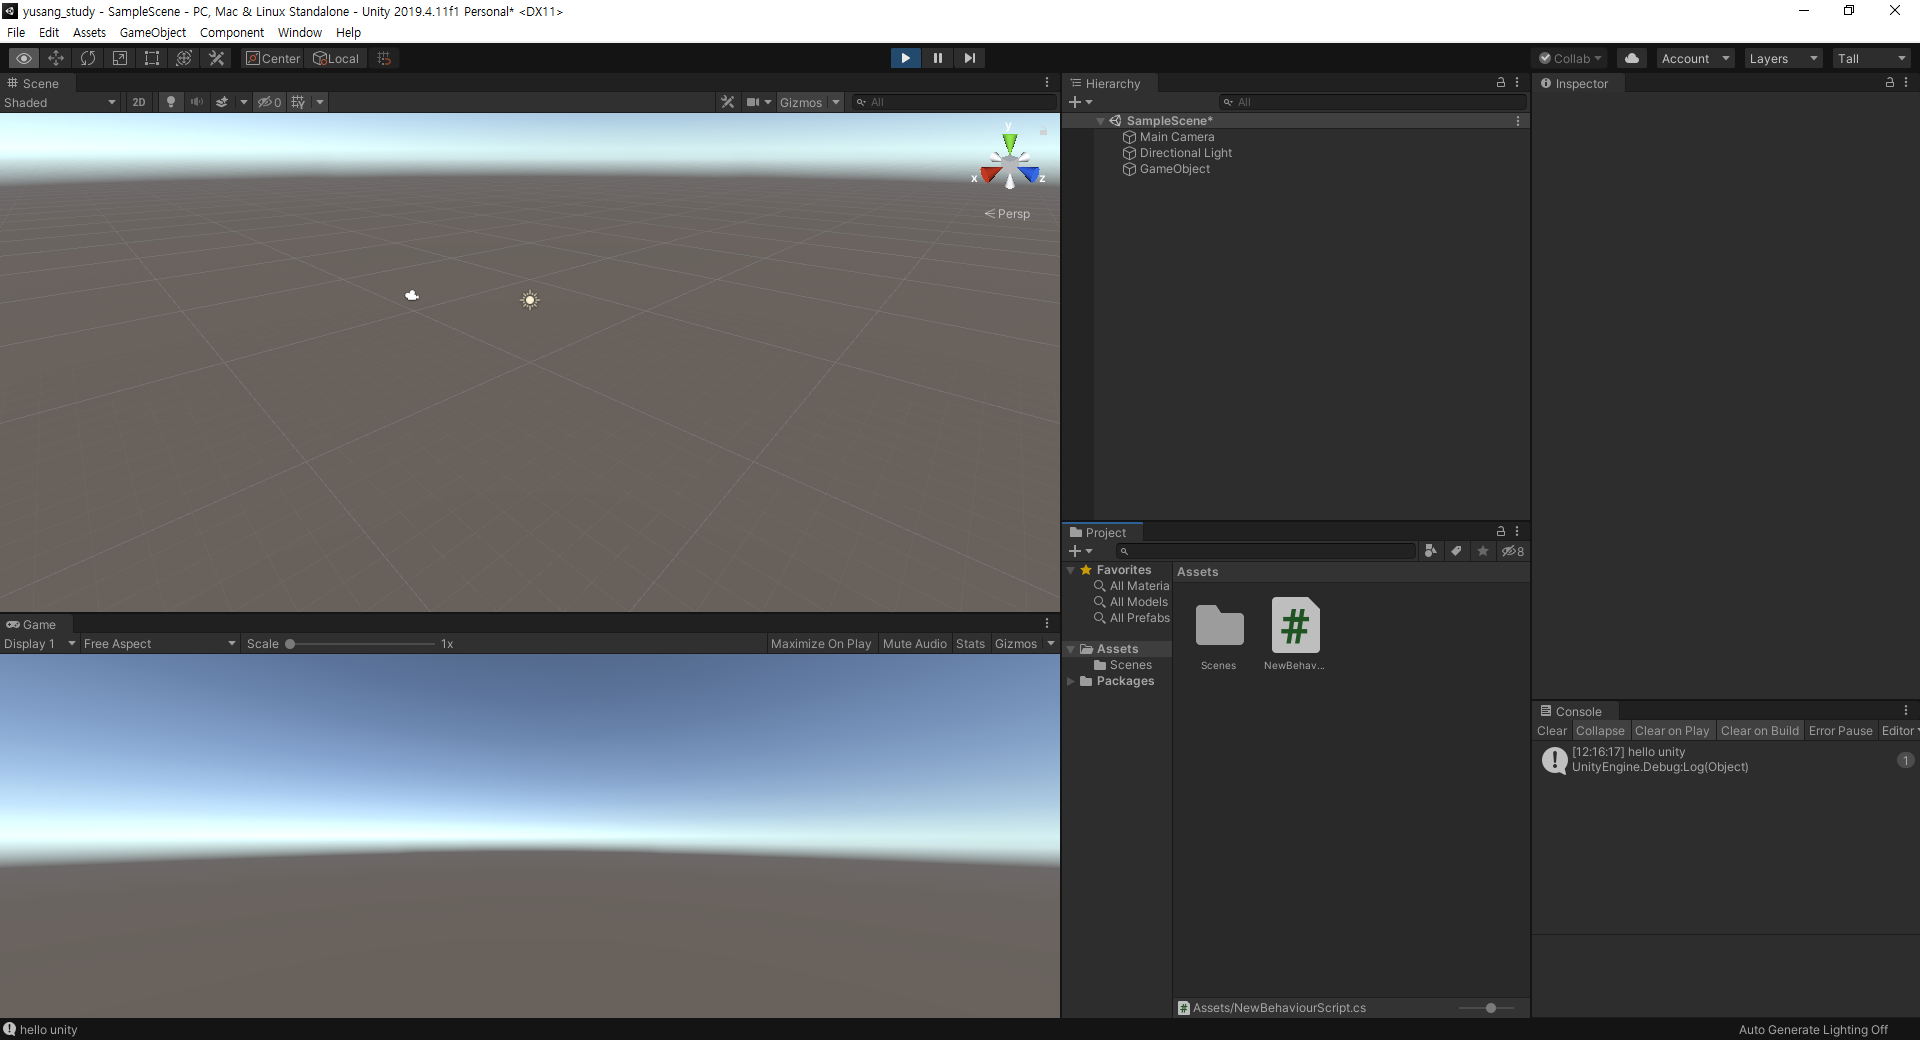Start Play mode
Screen dimensions: 1920x1040
tap(905, 58)
